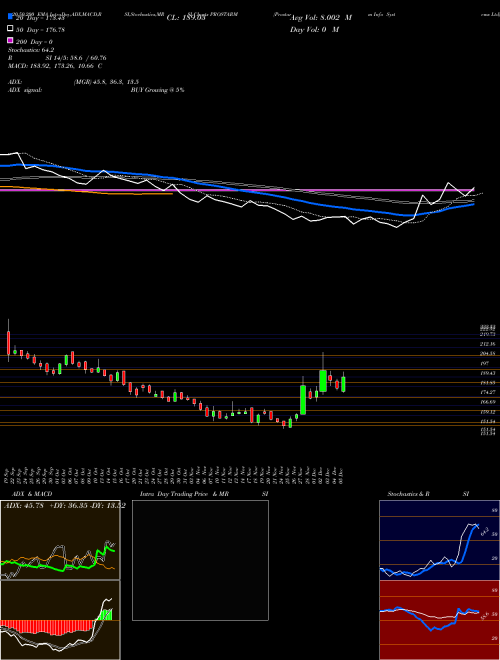Click the '64.2' stochastic value label
This screenshot has height=660, width=500.
tap(484, 530)
